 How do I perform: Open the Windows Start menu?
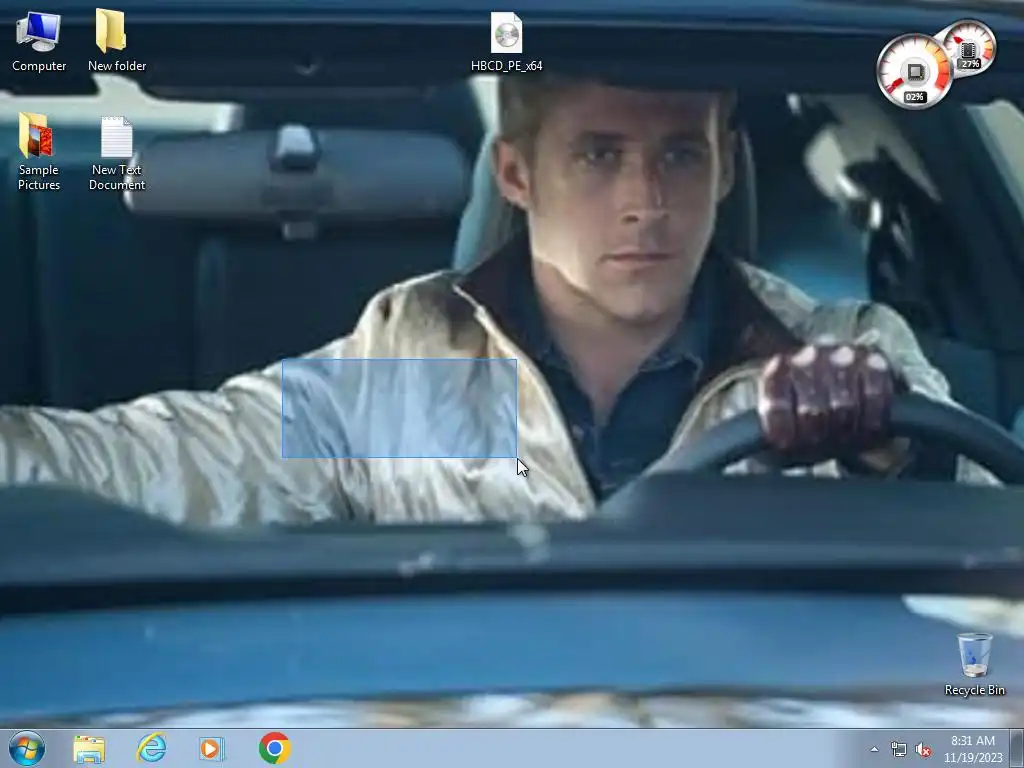[x=27, y=748]
